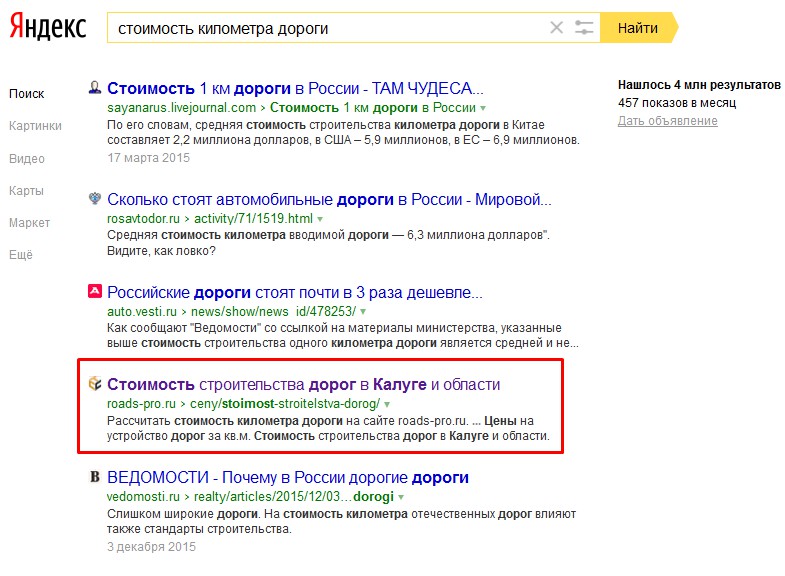785x576 pixels.
Task: Expand the vedomosti.ru result dropdown arrow
Action: click(401, 497)
